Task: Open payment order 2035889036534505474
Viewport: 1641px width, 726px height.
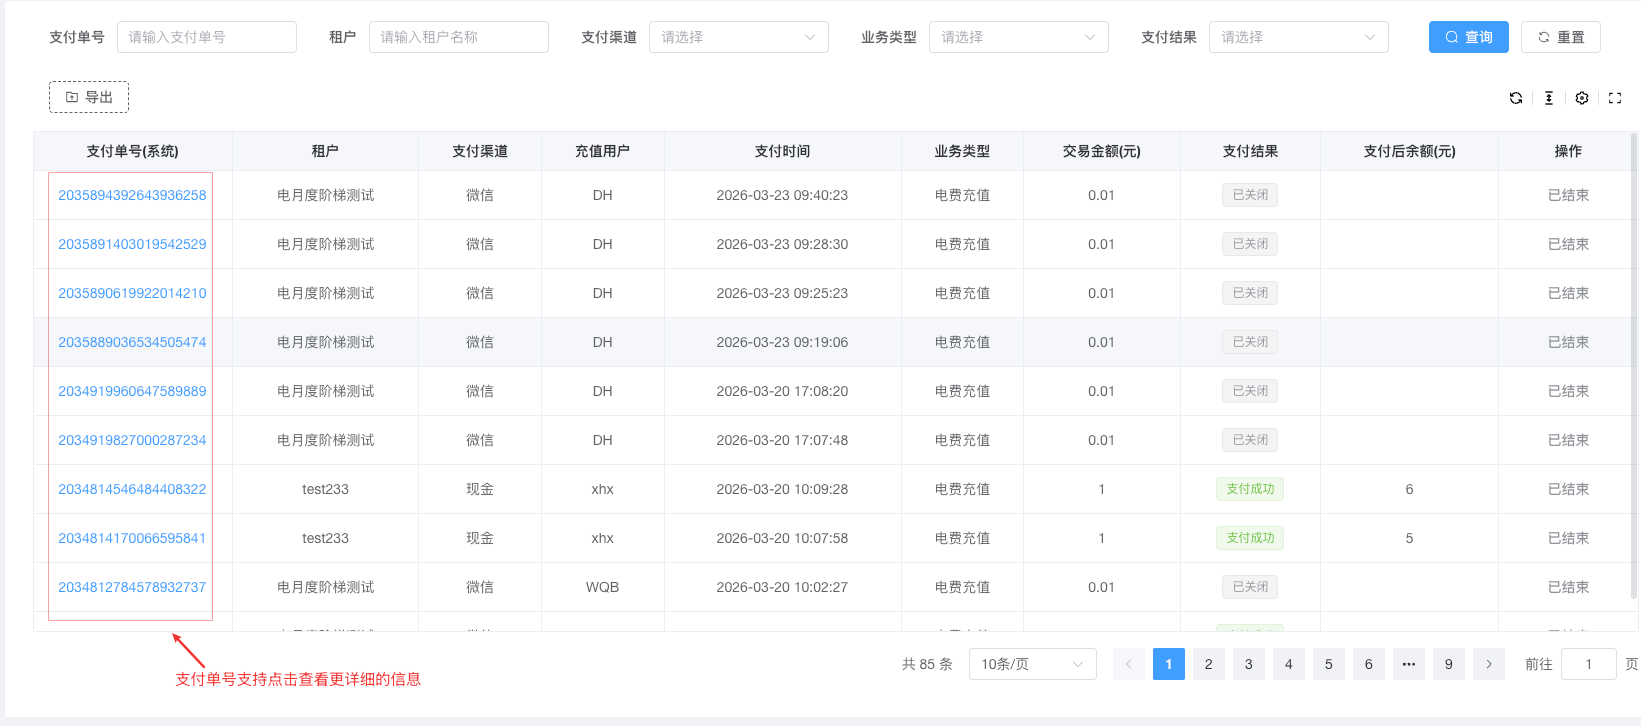Action: (132, 342)
